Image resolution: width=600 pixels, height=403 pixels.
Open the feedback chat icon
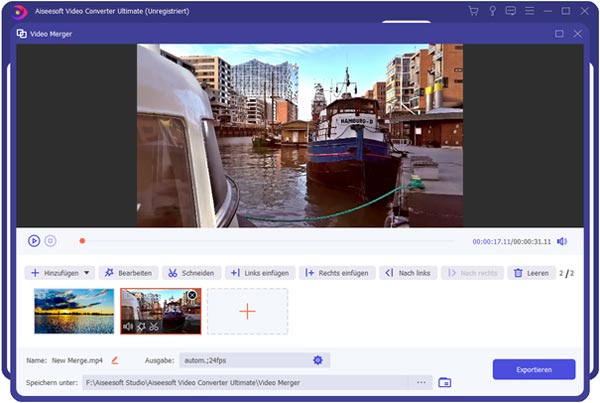click(x=510, y=11)
